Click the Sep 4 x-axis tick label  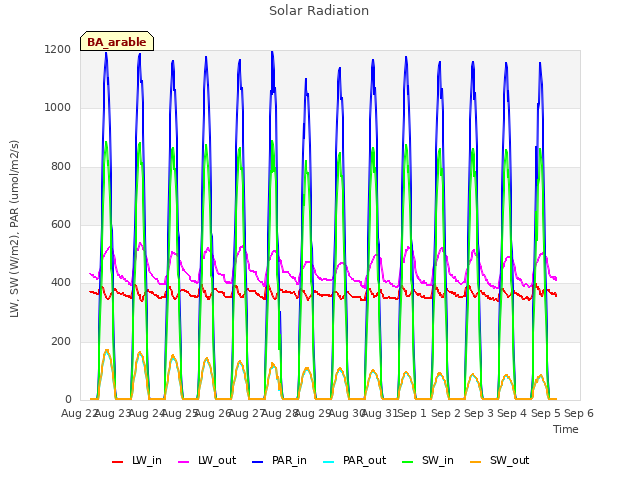[x=512, y=413]
